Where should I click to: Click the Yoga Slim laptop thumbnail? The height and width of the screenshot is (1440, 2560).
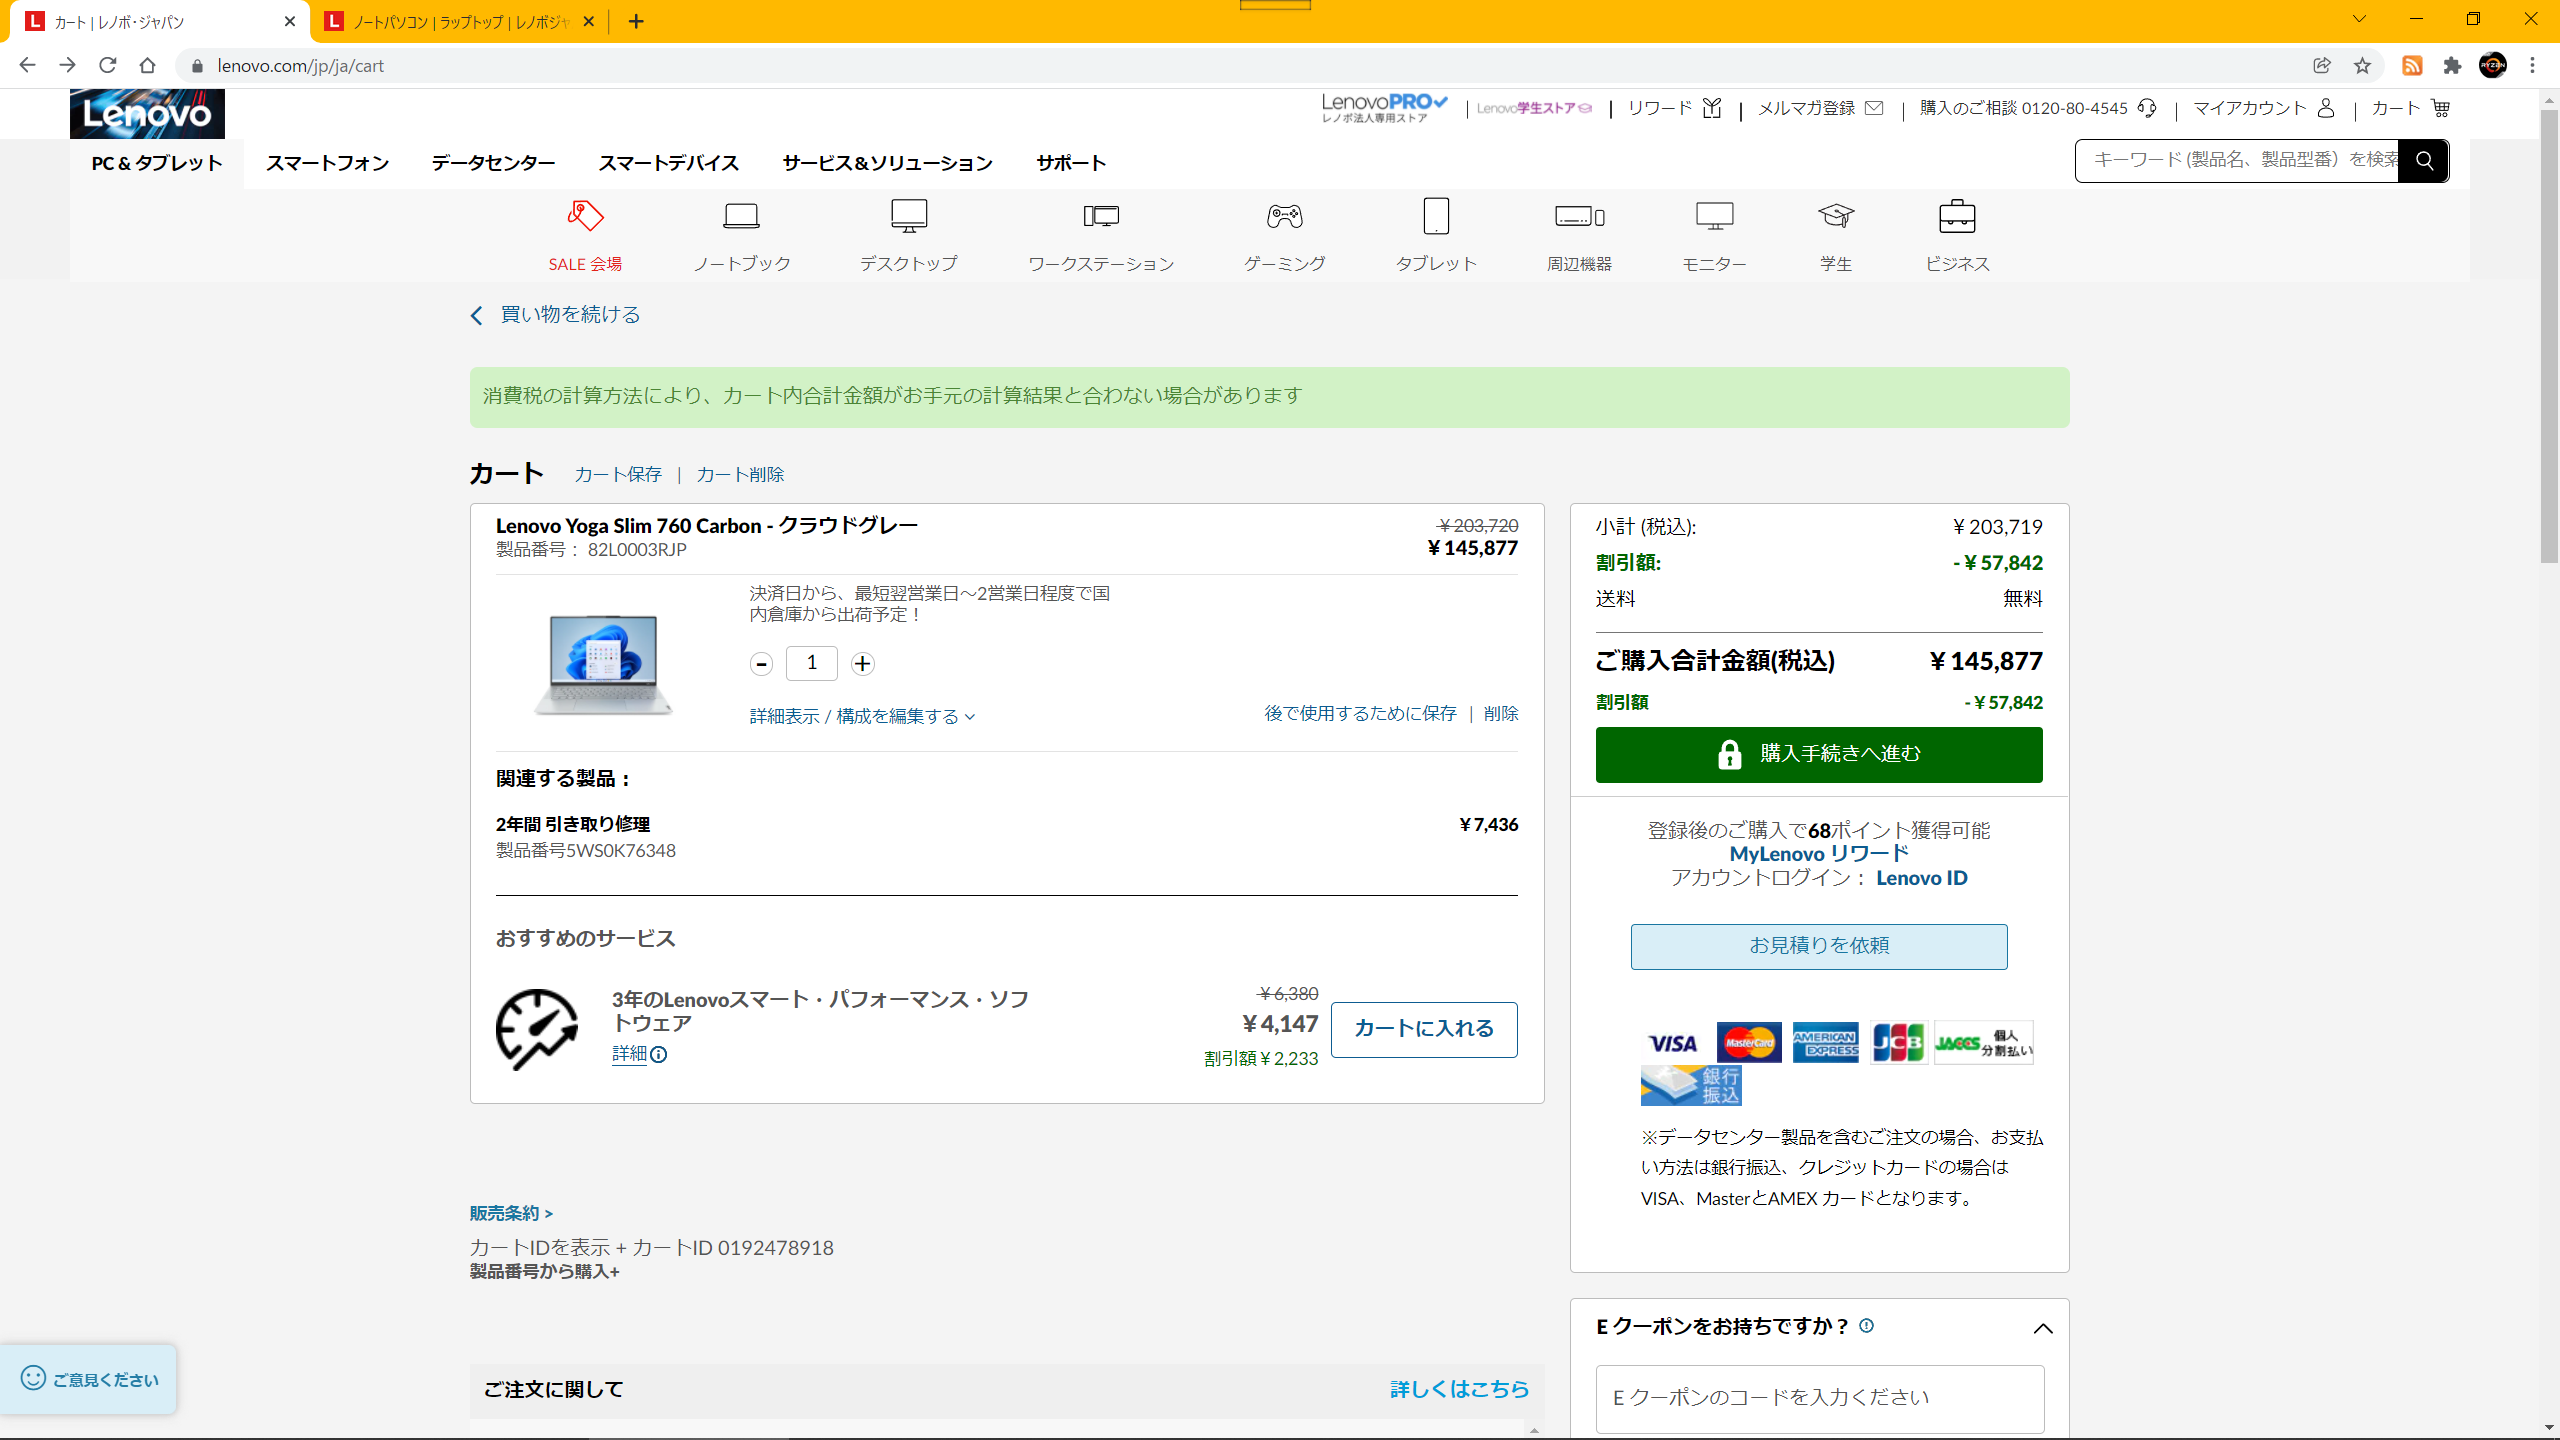(603, 664)
